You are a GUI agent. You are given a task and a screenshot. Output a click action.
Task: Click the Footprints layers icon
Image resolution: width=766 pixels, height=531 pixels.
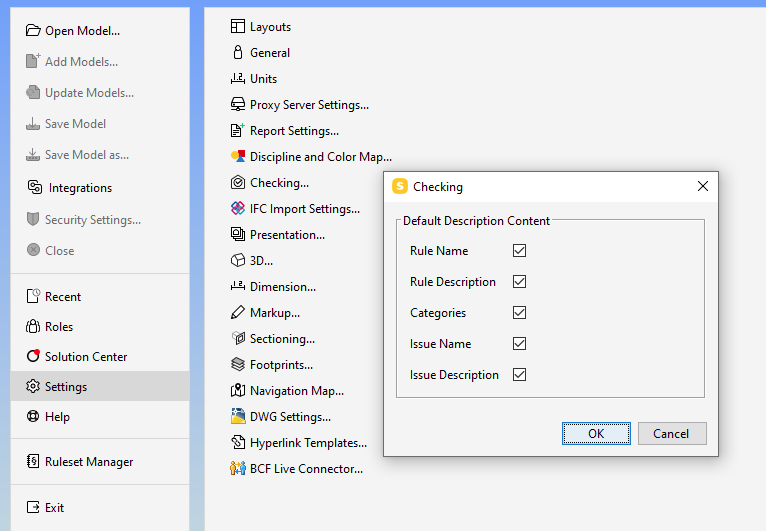point(237,364)
